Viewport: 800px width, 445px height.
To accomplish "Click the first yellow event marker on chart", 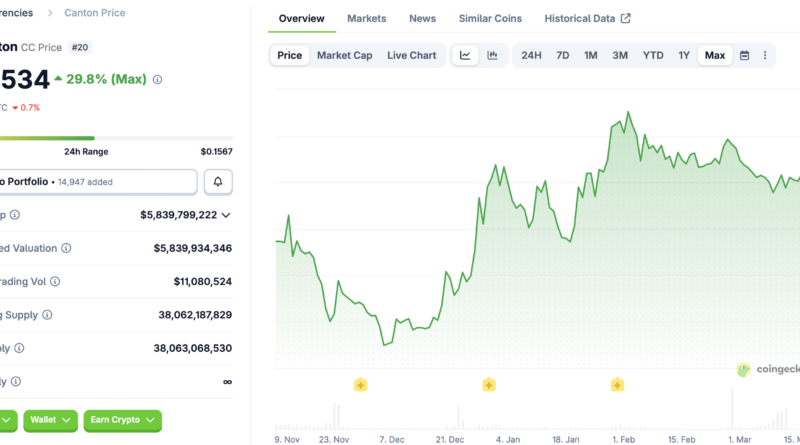I will click(x=360, y=385).
